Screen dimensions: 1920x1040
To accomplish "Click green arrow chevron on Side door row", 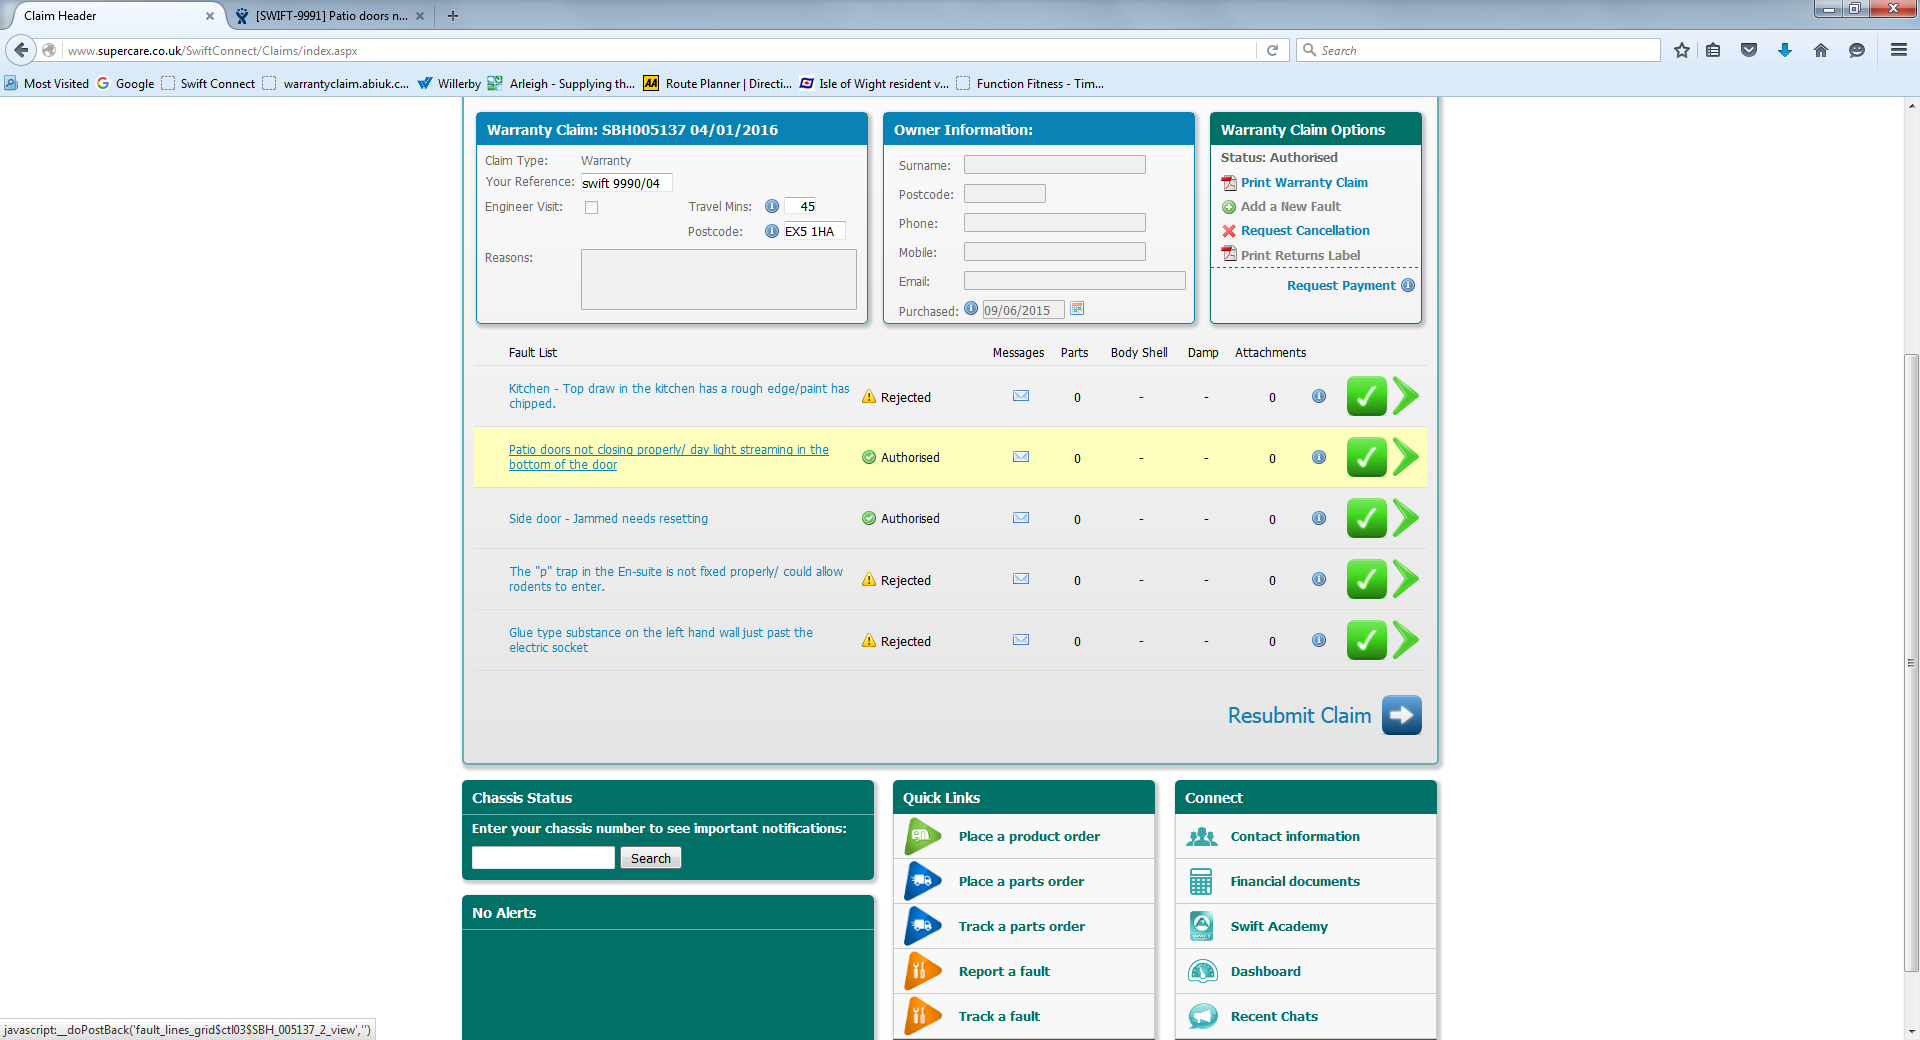I will coord(1405,518).
